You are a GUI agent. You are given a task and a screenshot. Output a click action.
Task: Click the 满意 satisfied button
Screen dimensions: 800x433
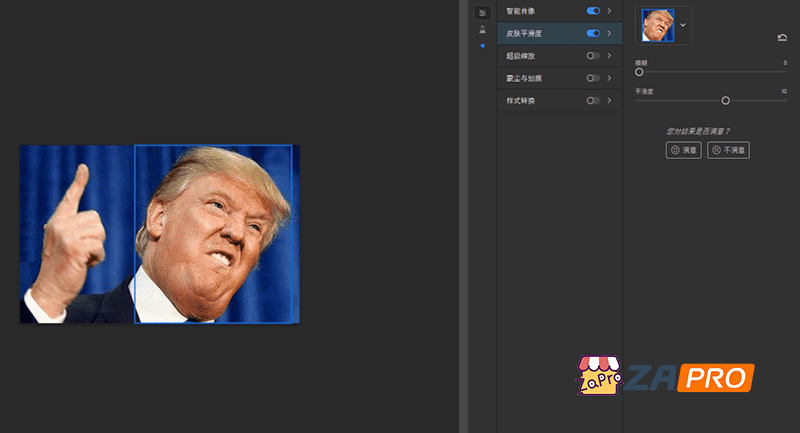[684, 150]
